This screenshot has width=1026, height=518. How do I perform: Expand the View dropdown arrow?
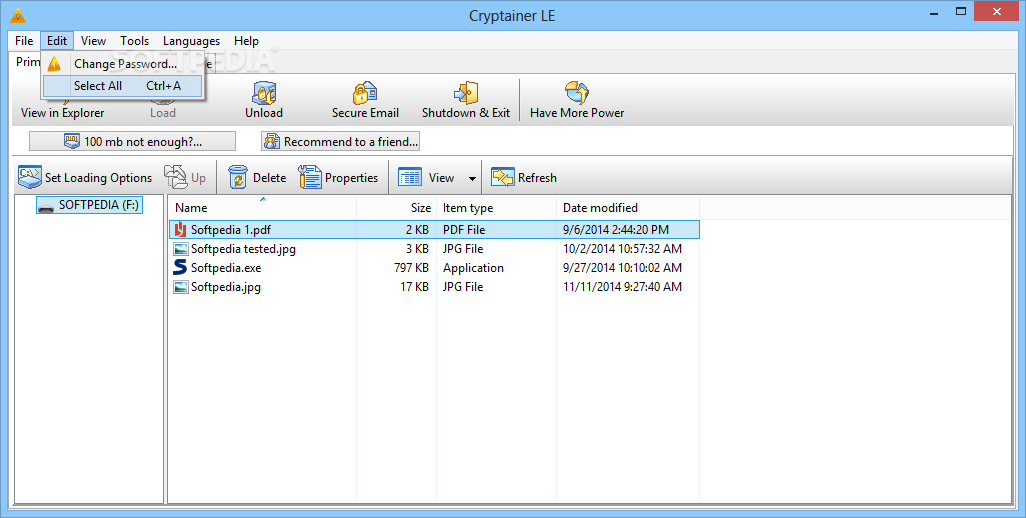pyautogui.click(x=472, y=178)
